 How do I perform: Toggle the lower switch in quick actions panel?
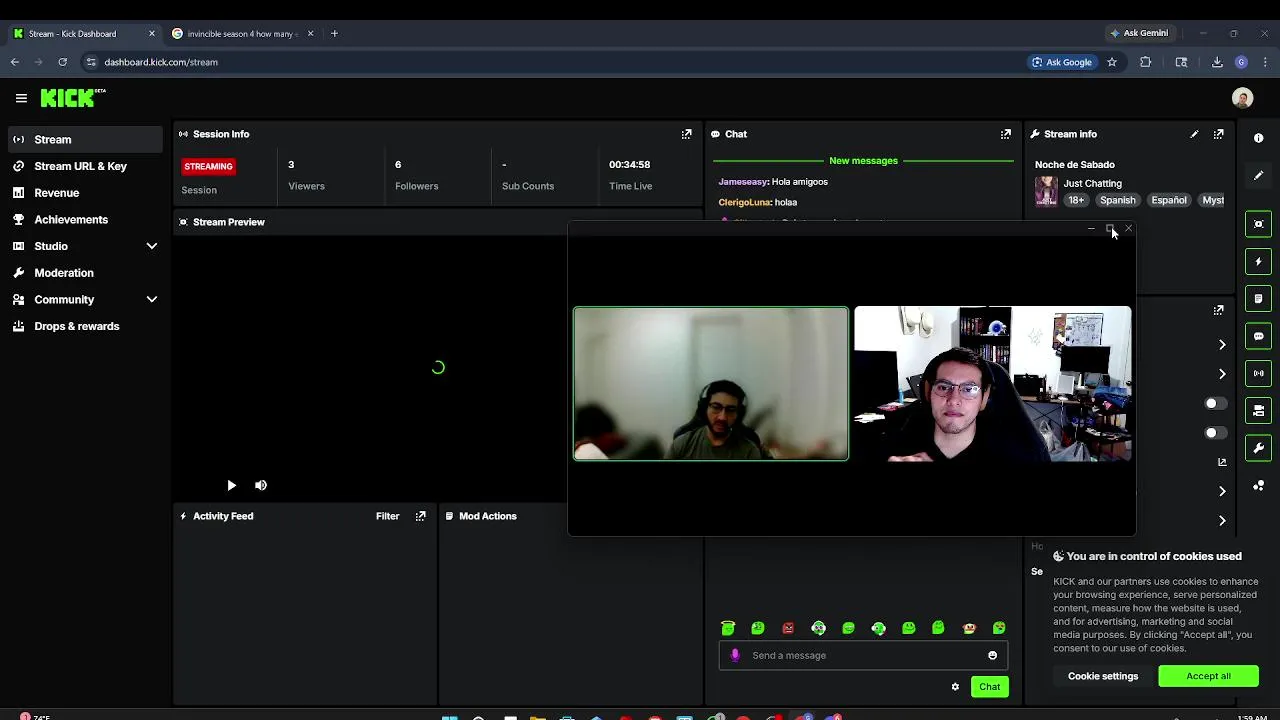tap(1215, 433)
